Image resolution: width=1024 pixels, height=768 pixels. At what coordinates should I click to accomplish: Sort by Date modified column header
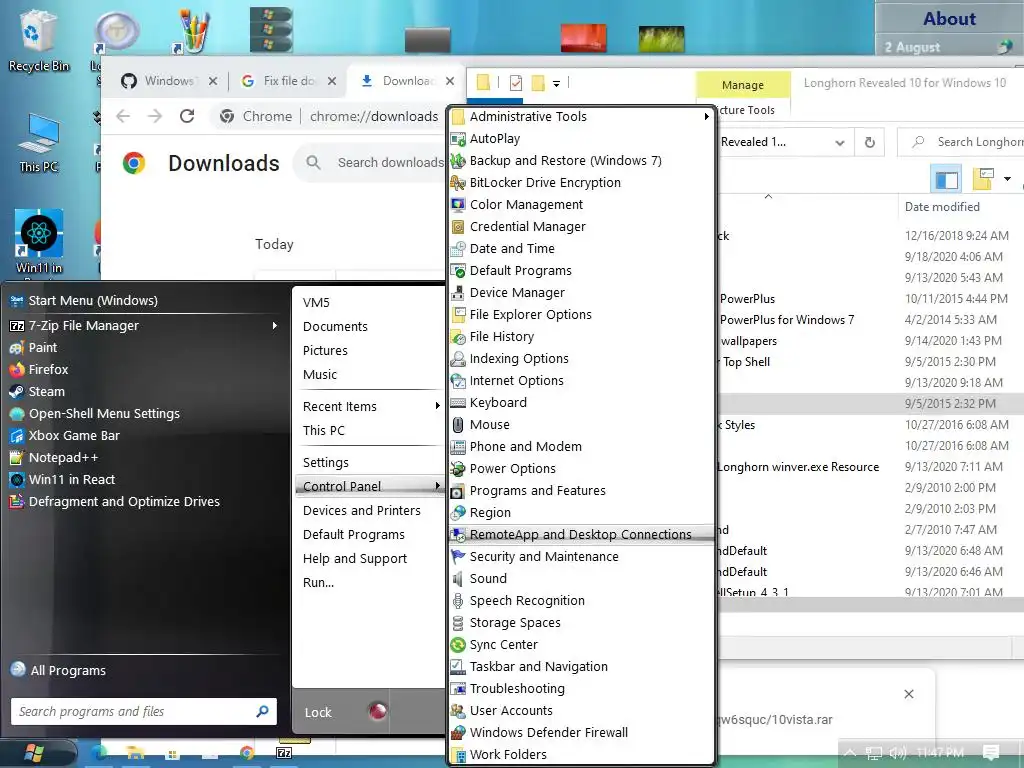click(x=942, y=207)
